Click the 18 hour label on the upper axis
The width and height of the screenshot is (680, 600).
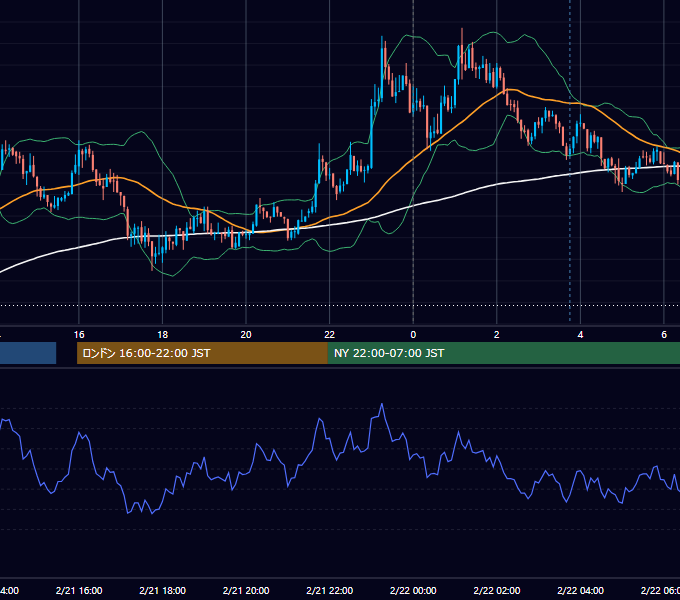click(163, 335)
